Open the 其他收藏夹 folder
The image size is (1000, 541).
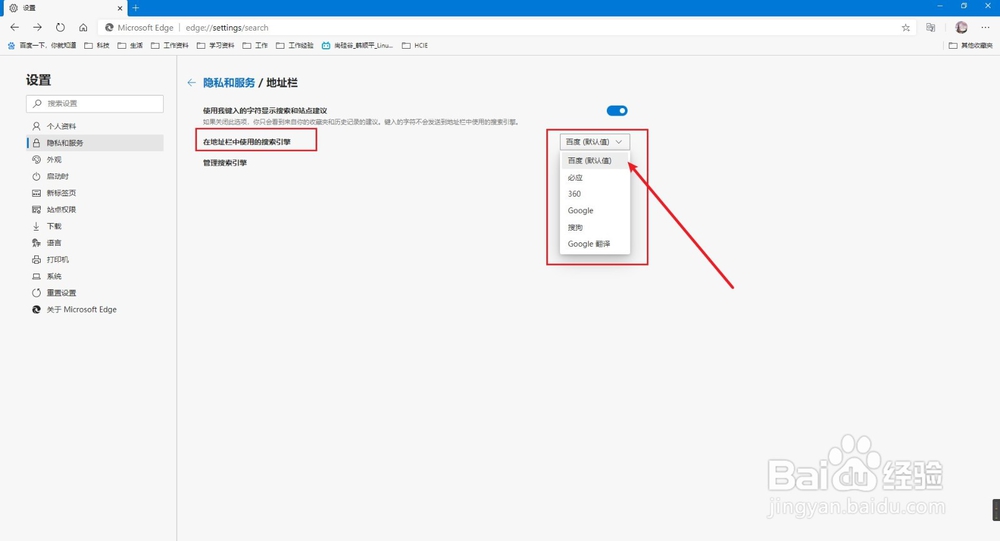point(970,45)
